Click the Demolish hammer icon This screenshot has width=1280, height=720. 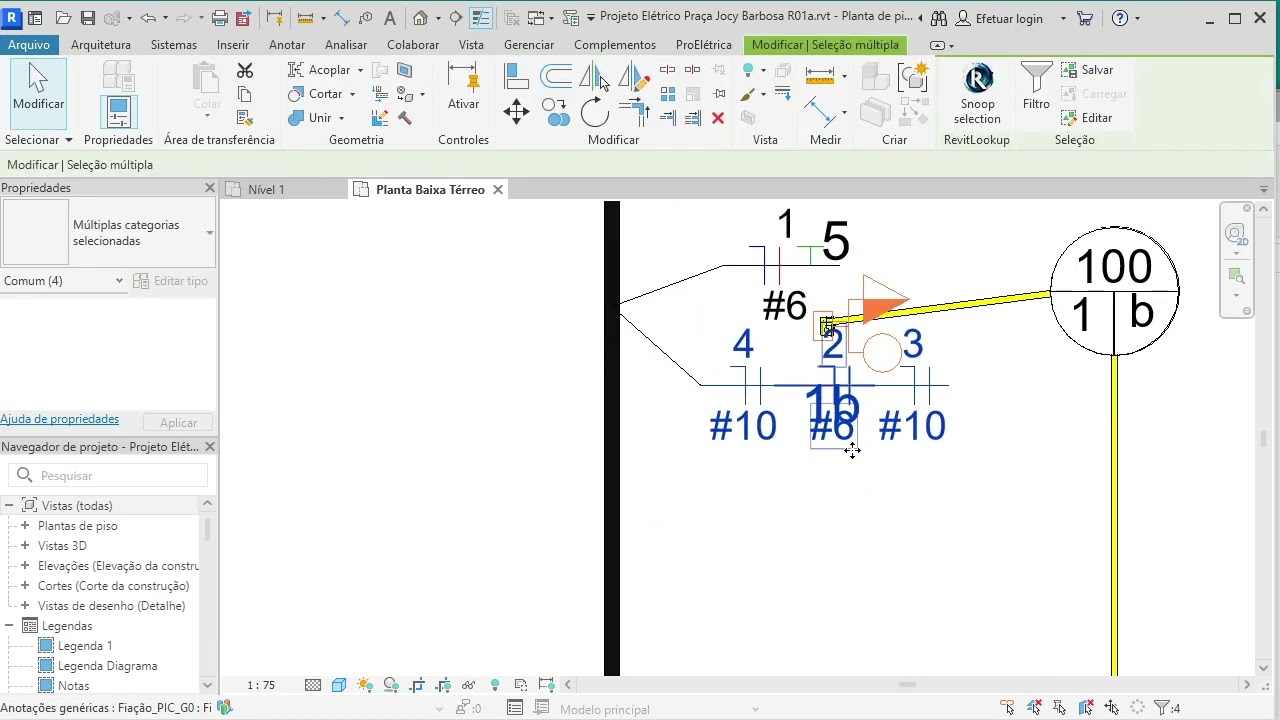click(x=405, y=118)
